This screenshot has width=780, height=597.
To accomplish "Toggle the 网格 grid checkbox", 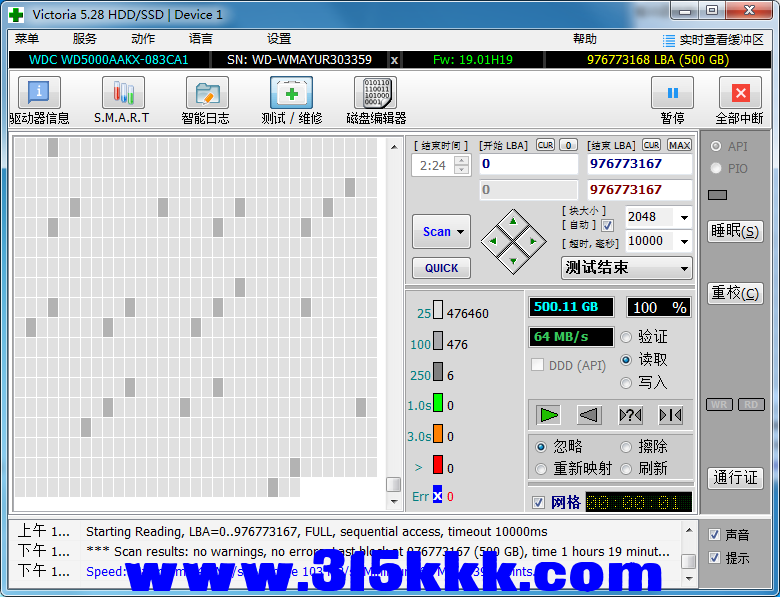I will 538,502.
